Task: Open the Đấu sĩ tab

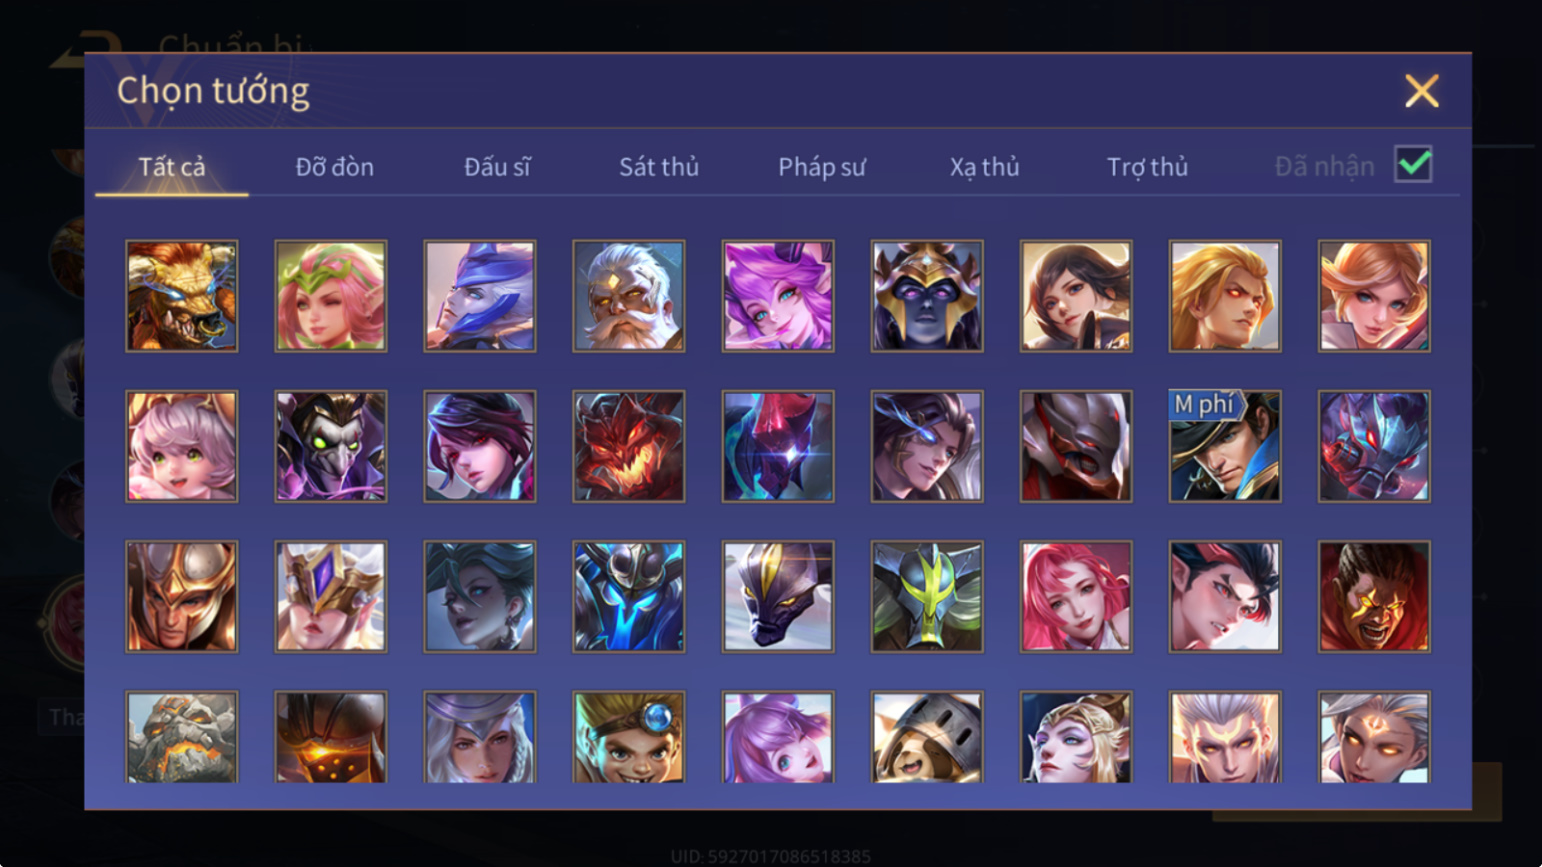Action: (x=497, y=167)
